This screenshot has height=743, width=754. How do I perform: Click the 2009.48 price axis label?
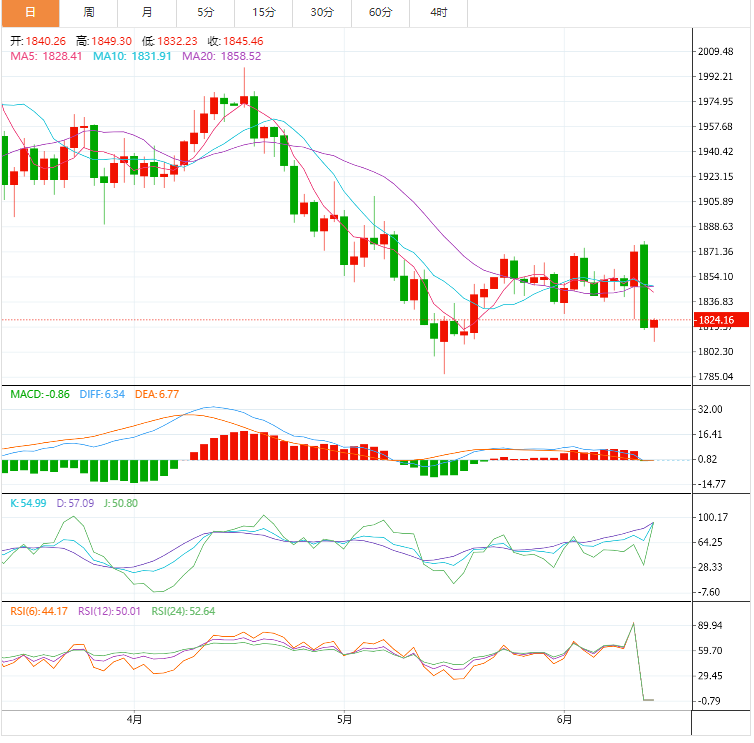point(716,52)
